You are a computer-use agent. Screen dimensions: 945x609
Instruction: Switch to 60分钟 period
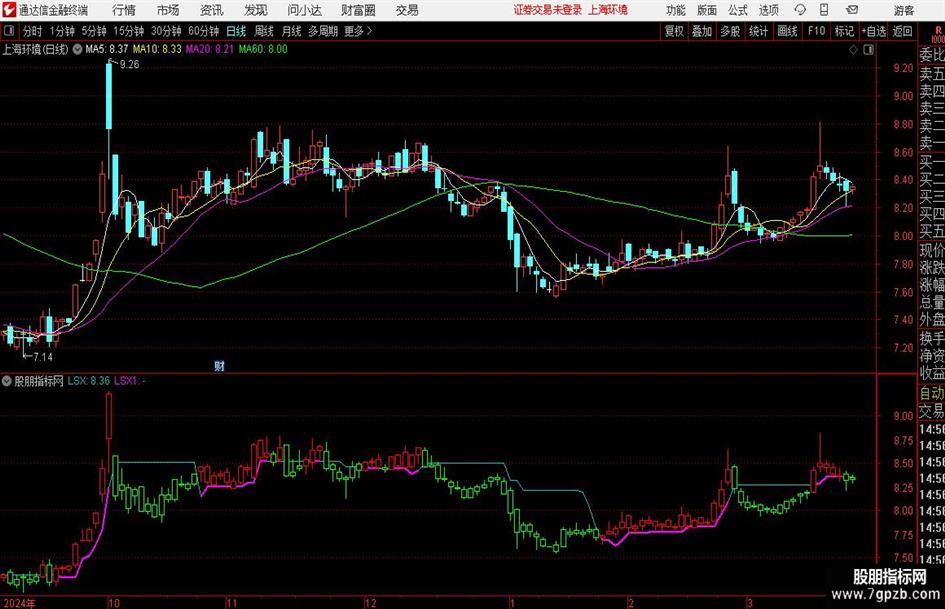click(204, 31)
